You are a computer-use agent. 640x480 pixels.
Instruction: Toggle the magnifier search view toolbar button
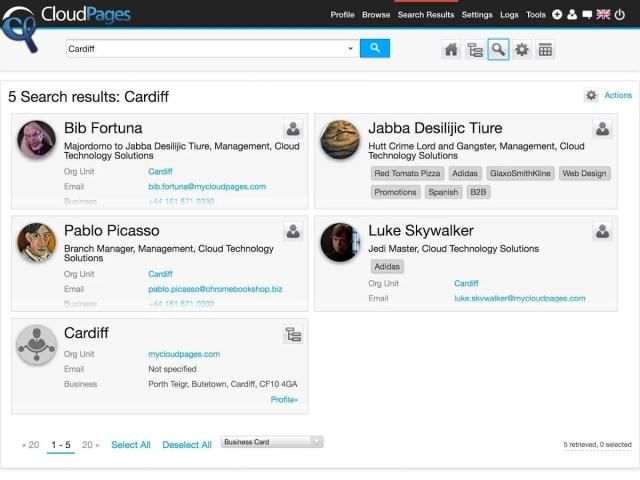click(498, 50)
